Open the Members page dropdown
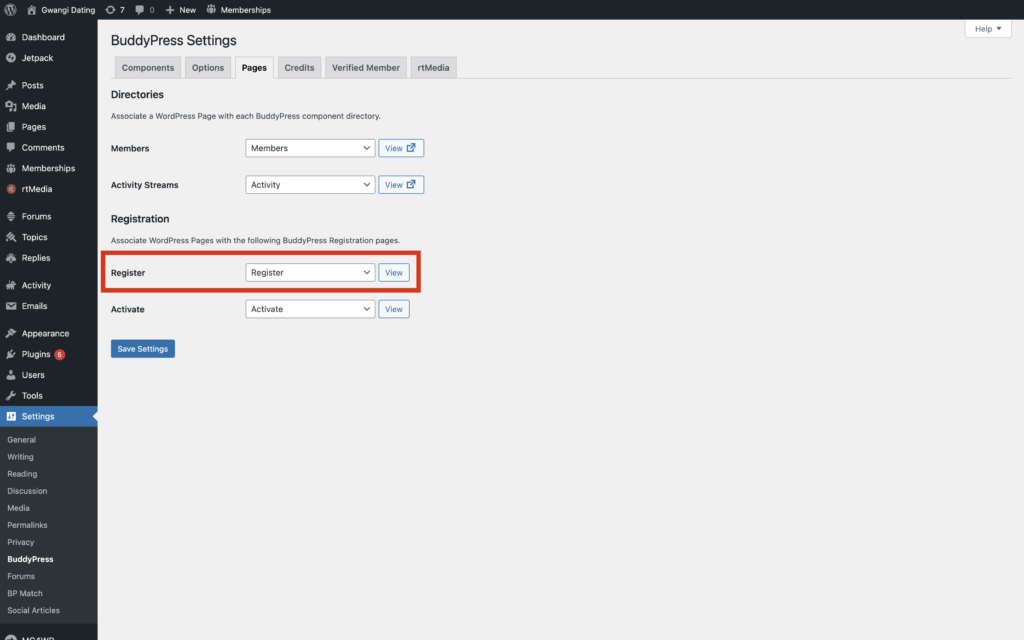This screenshot has width=1024, height=640. 310,148
